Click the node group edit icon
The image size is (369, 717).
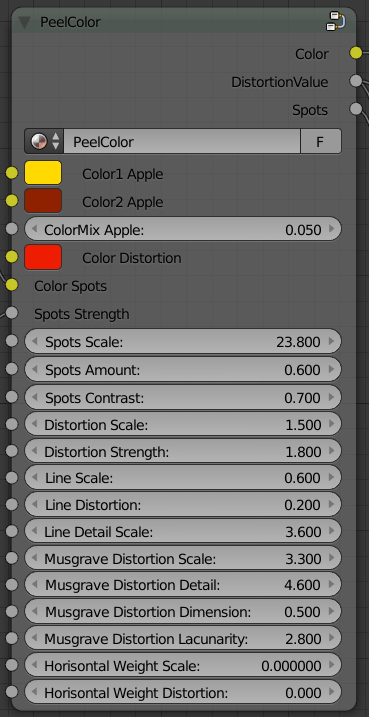[x=335, y=21]
